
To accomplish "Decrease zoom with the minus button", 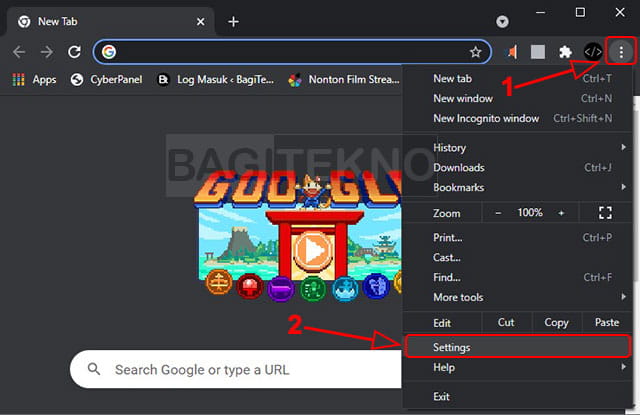I will point(498,213).
